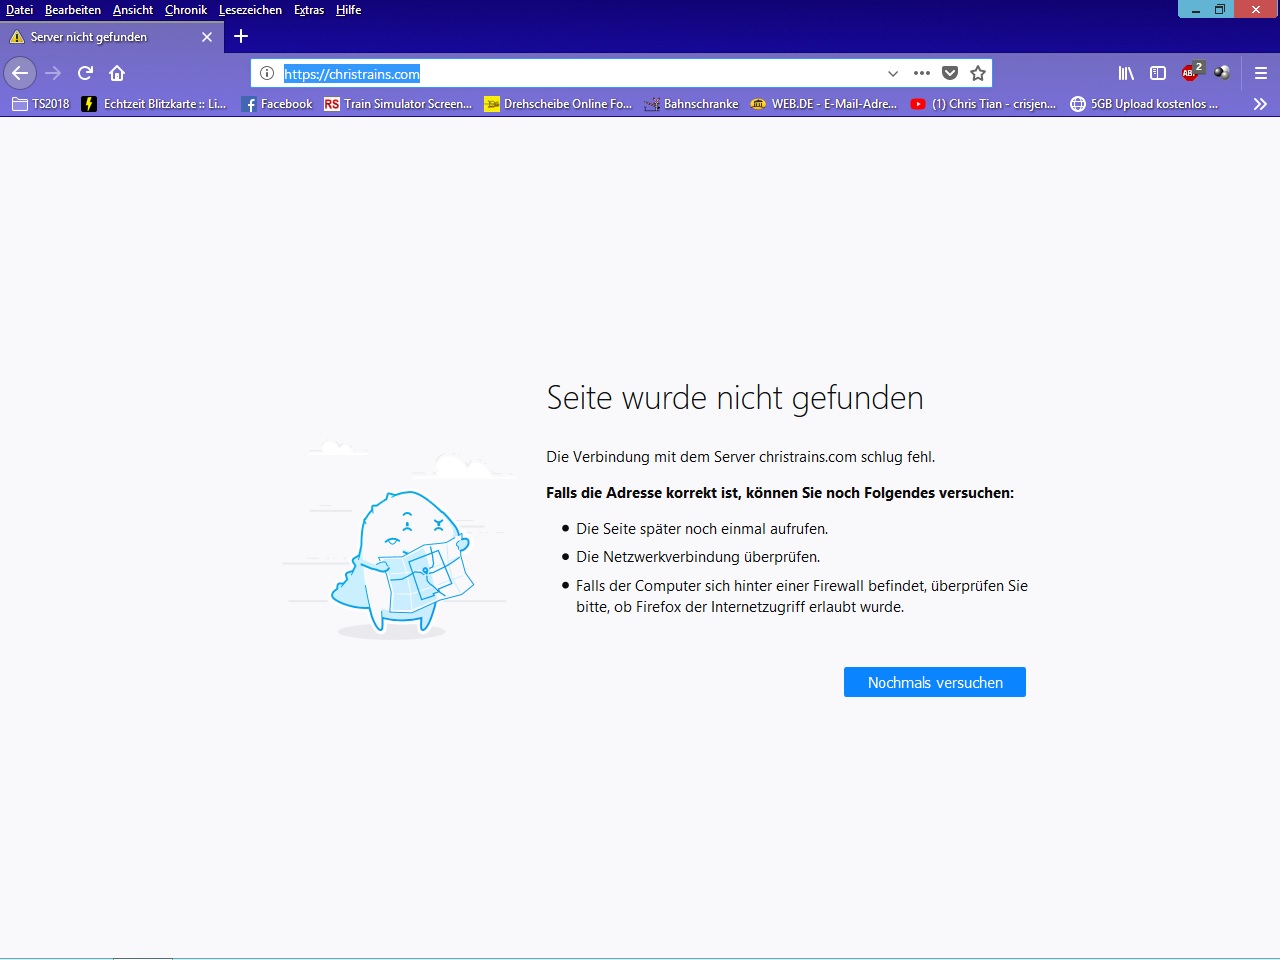Close the Firefox window
The width and height of the screenshot is (1280, 960).
tap(1257, 10)
